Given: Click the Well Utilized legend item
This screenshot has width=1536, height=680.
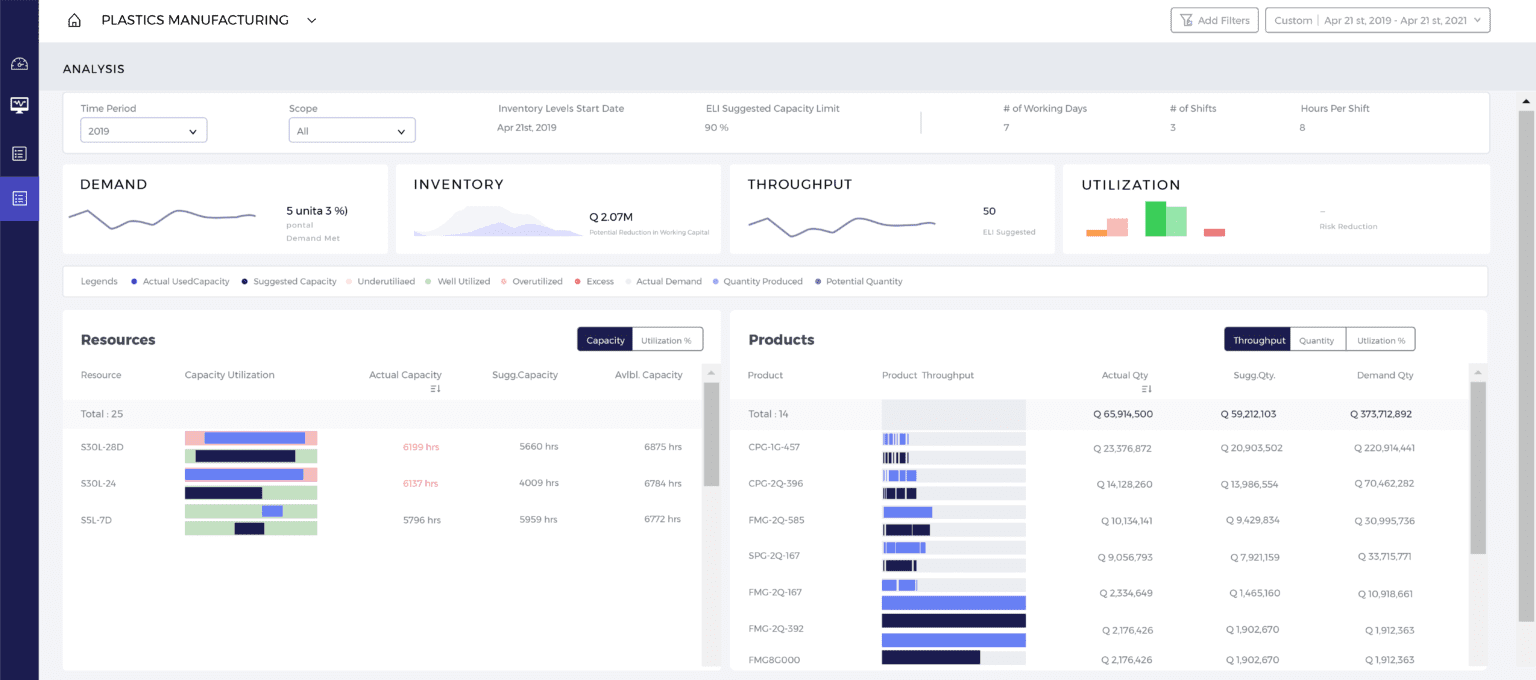Looking at the screenshot, I should click(x=457, y=282).
